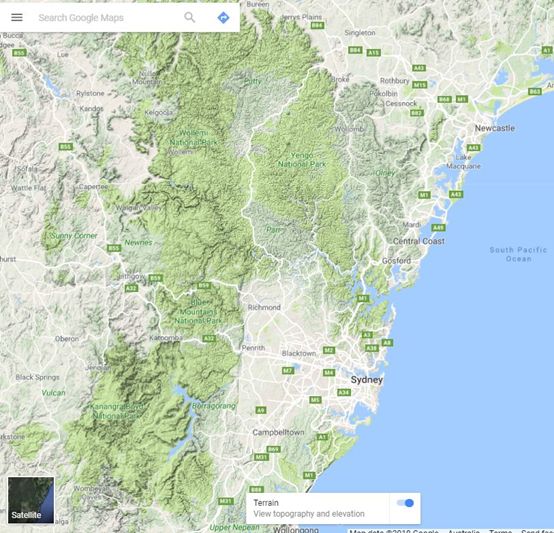Click the Katoomba label

166,338
